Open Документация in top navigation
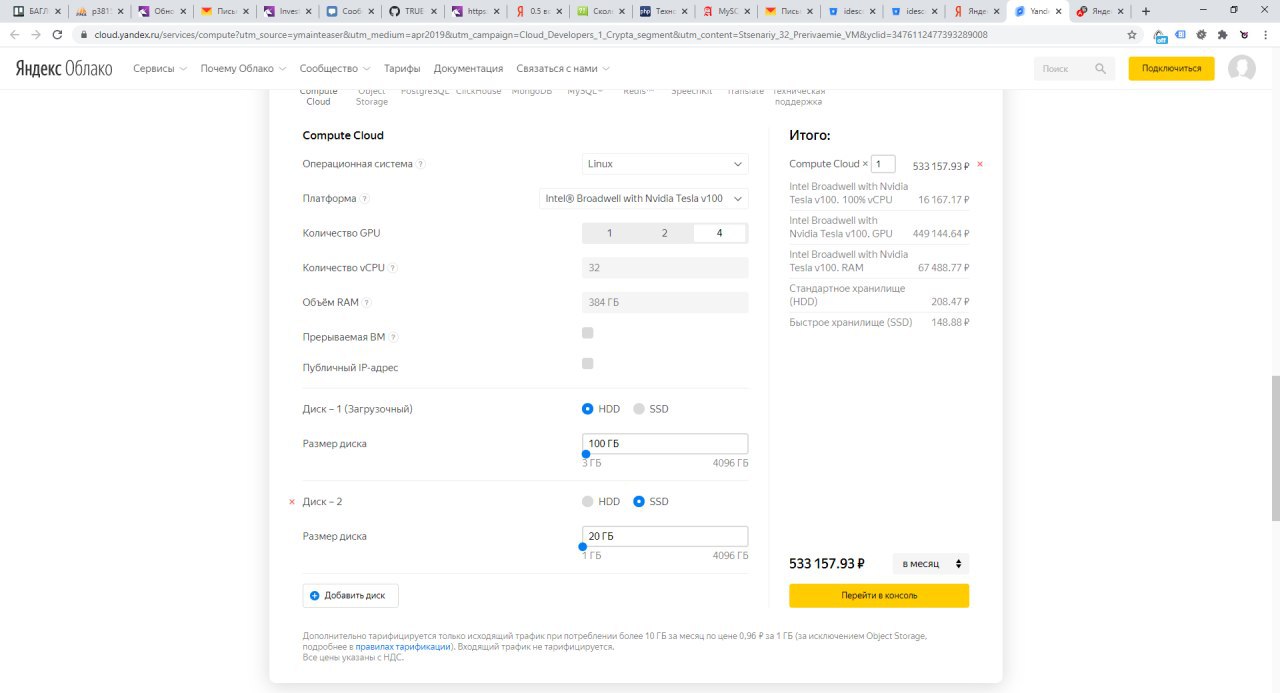1280x693 pixels. 468,69
